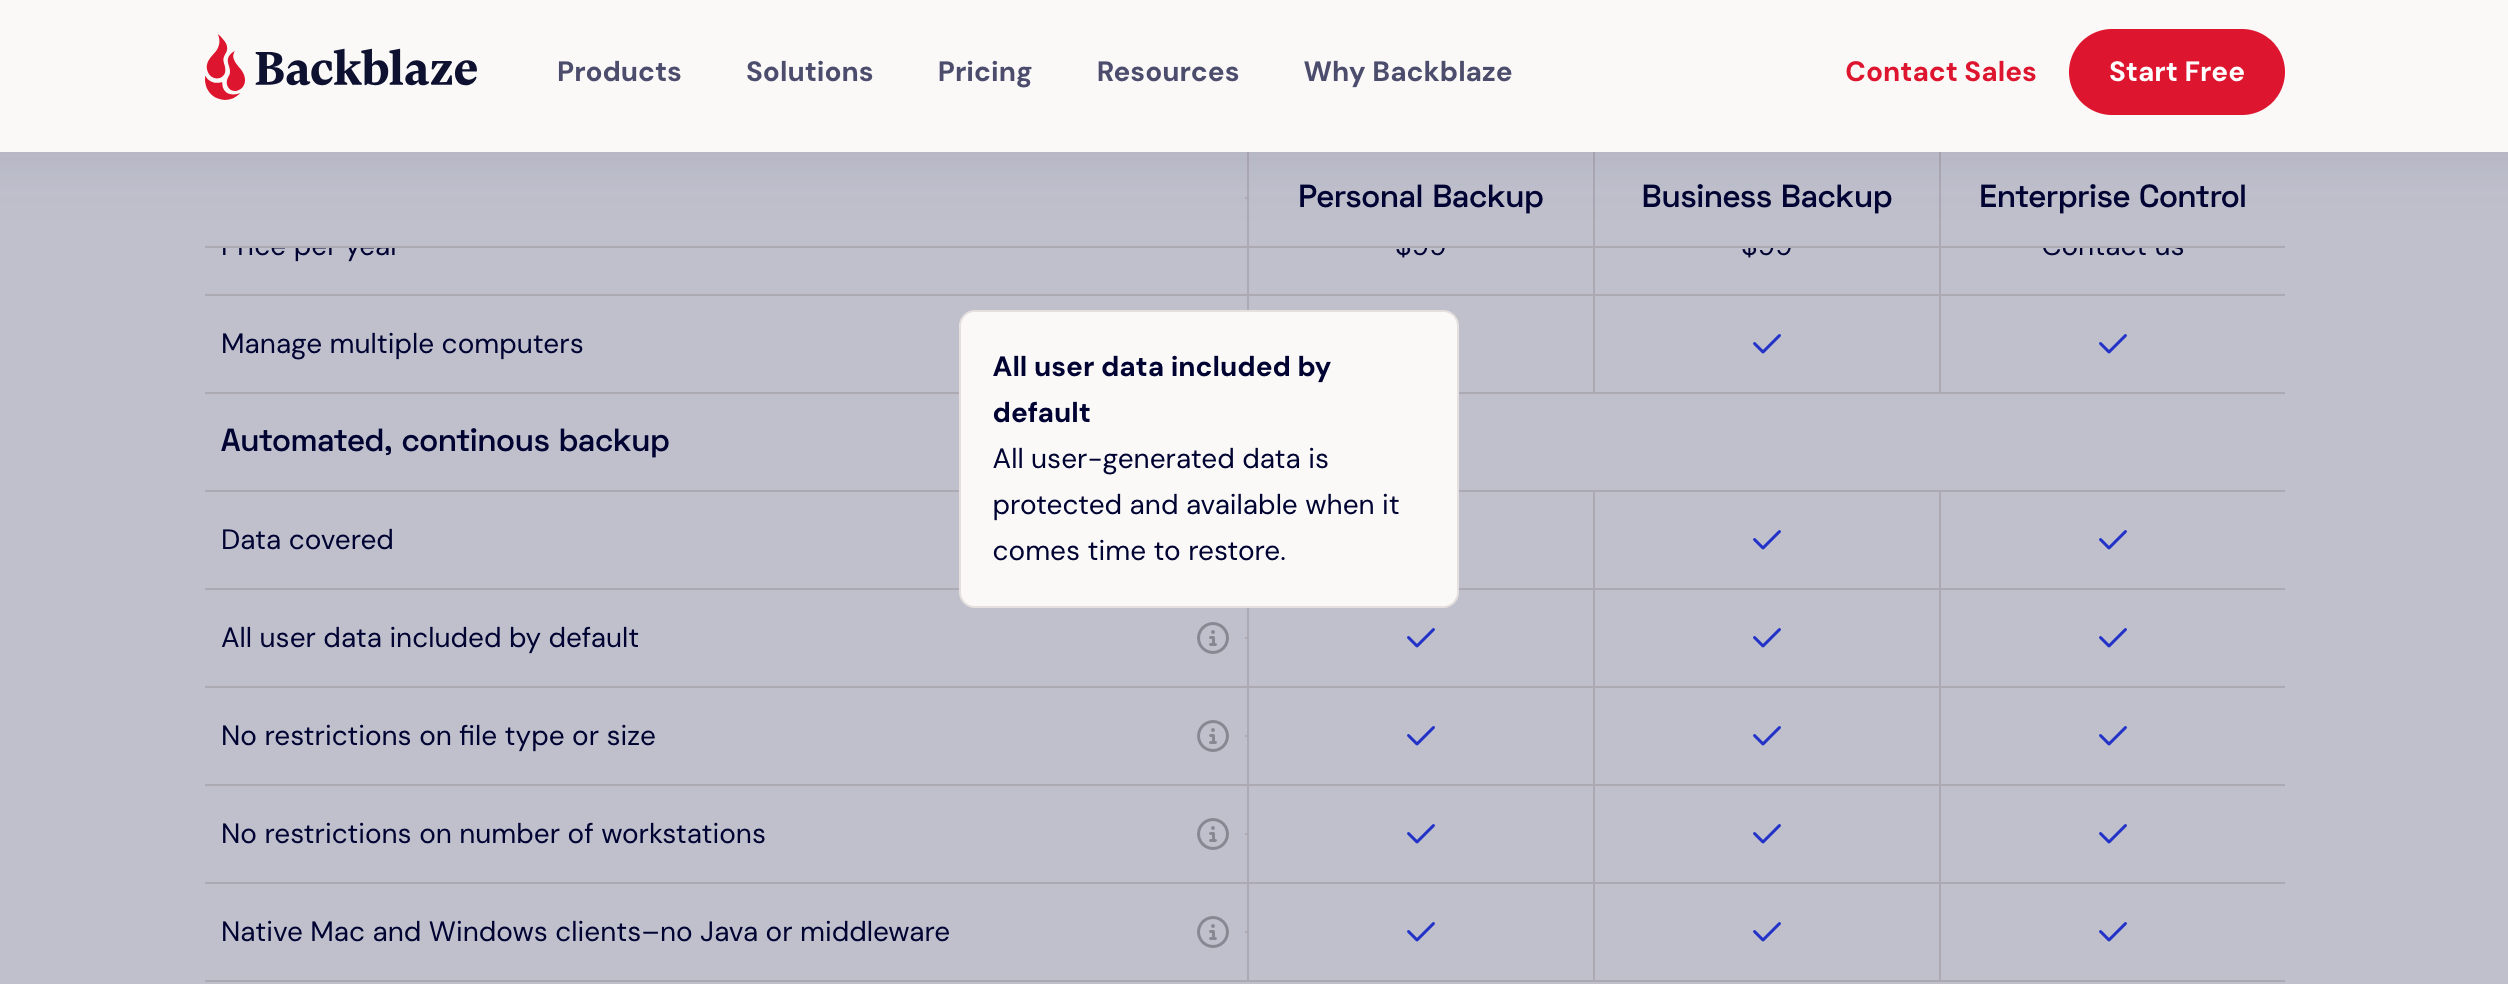Click info icon for All user data row
The width and height of the screenshot is (2508, 984).
coord(1212,638)
